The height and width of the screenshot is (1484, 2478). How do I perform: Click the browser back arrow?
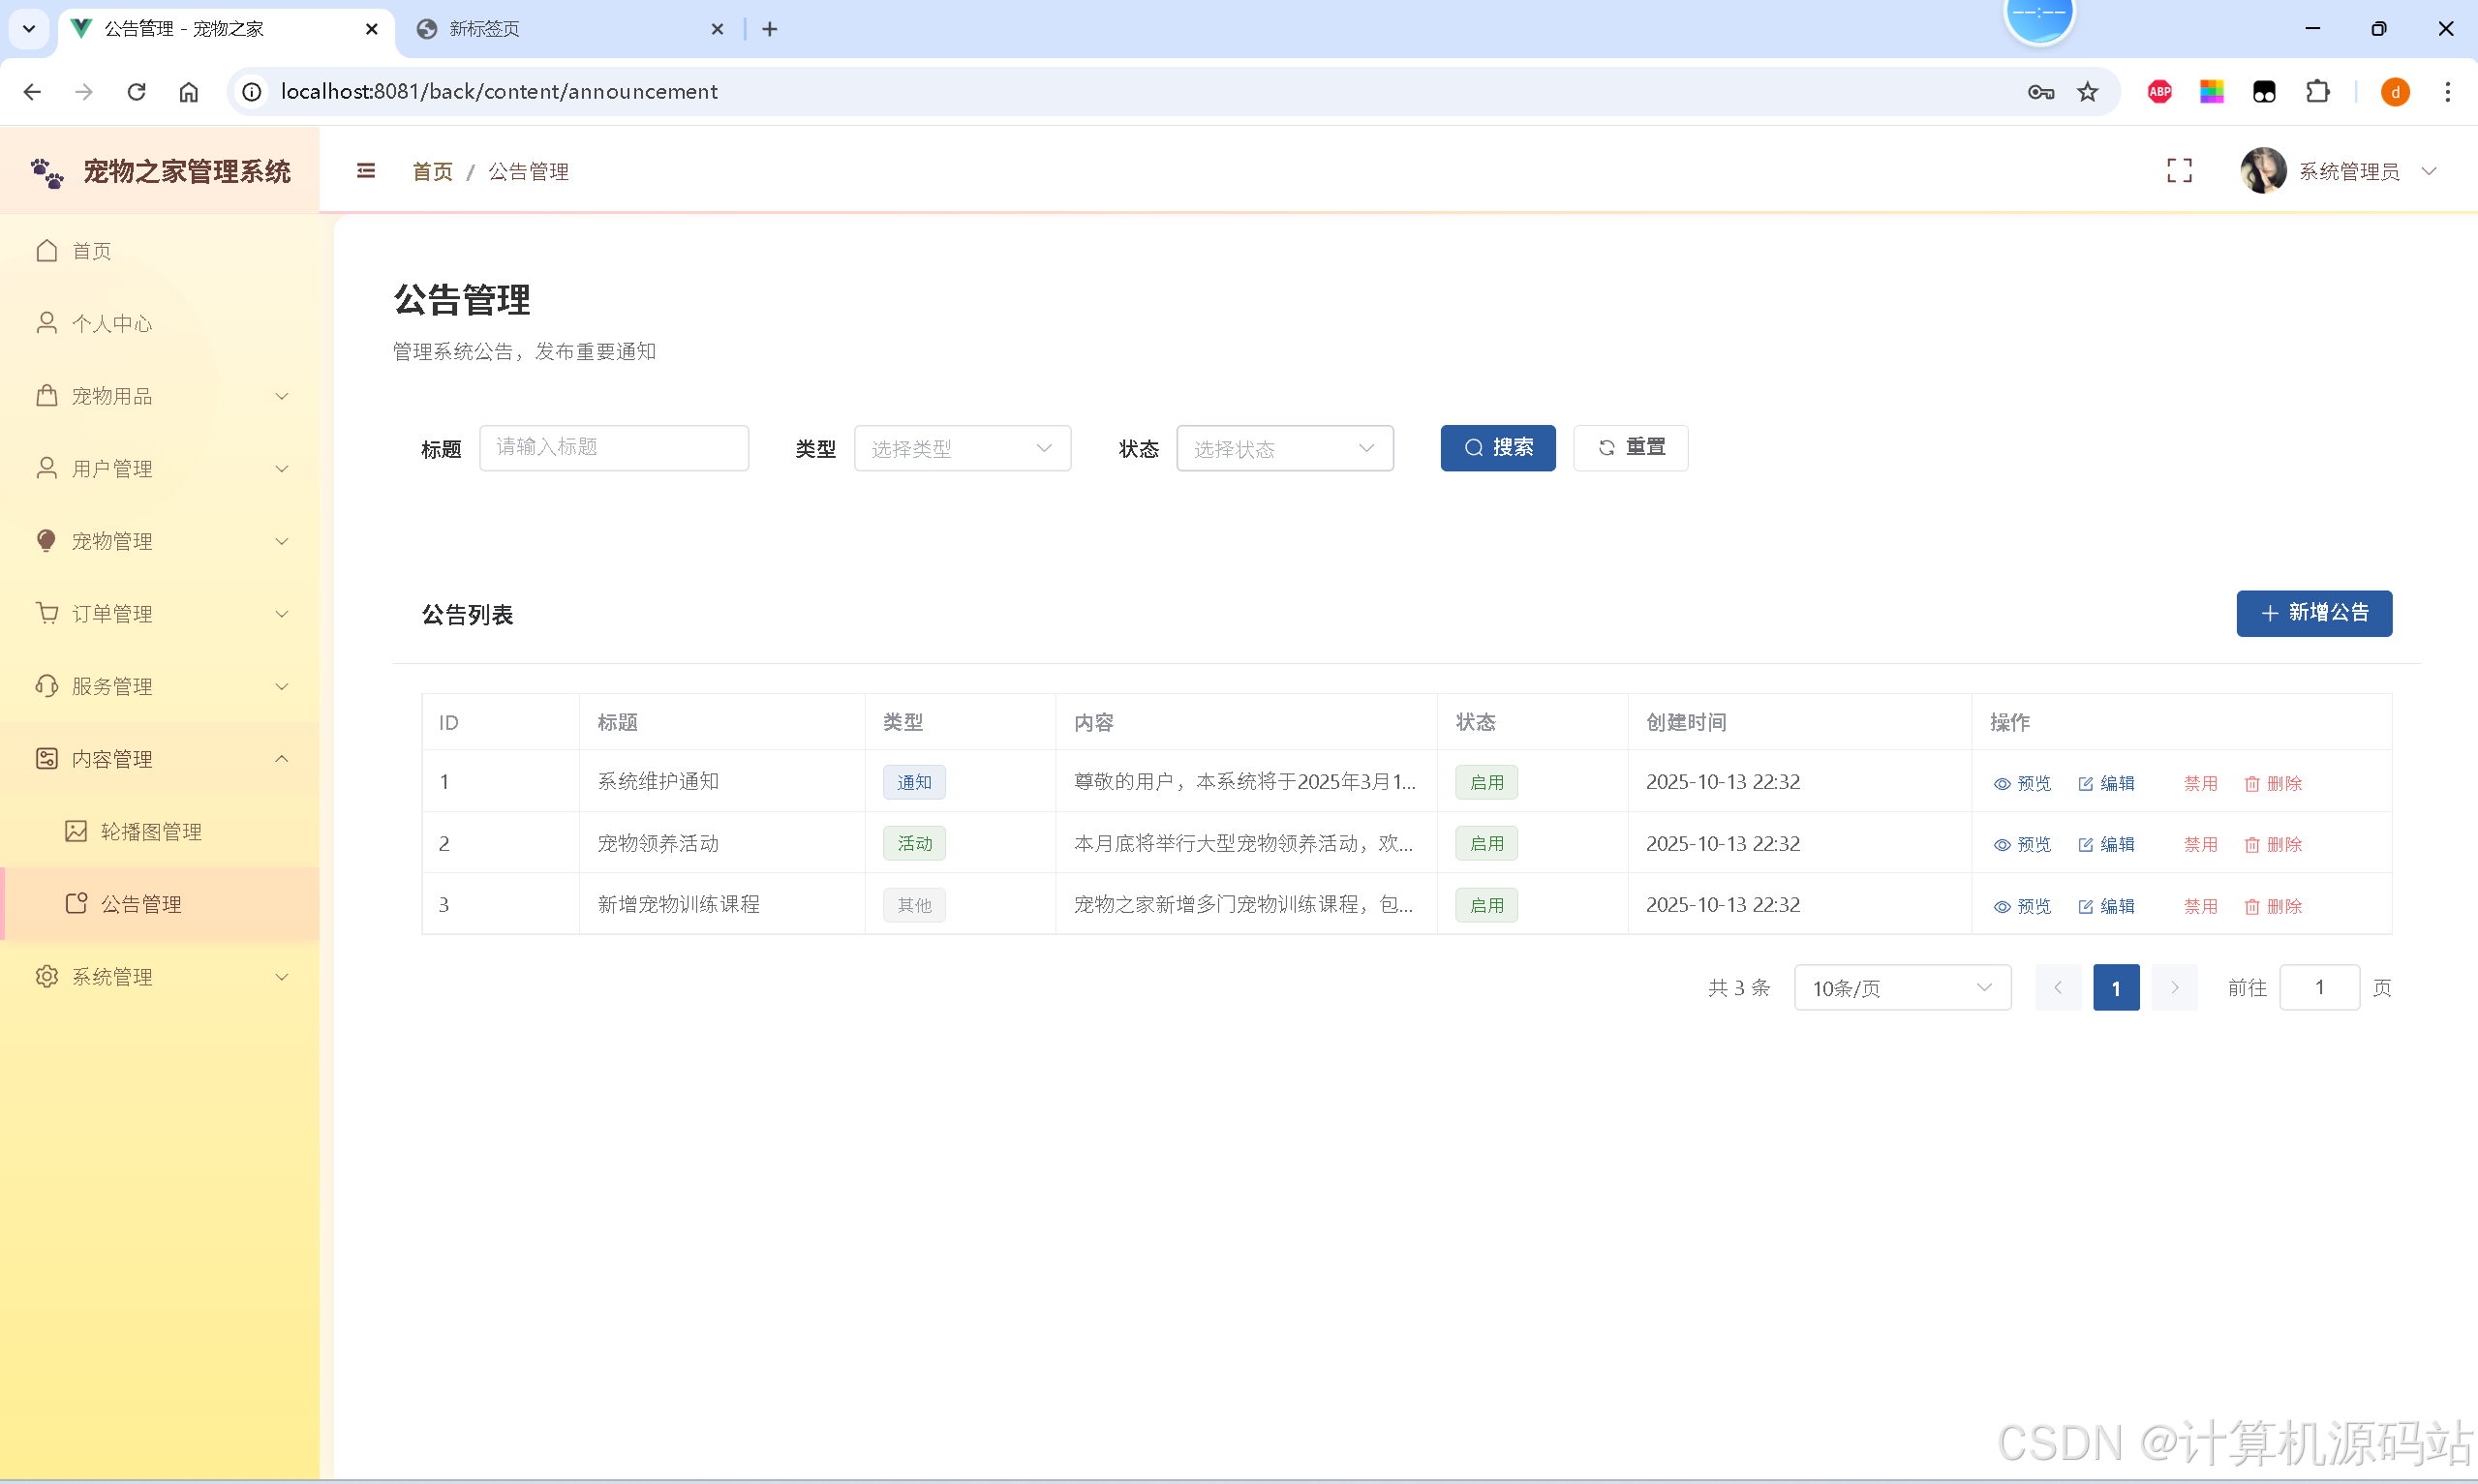pyautogui.click(x=32, y=92)
